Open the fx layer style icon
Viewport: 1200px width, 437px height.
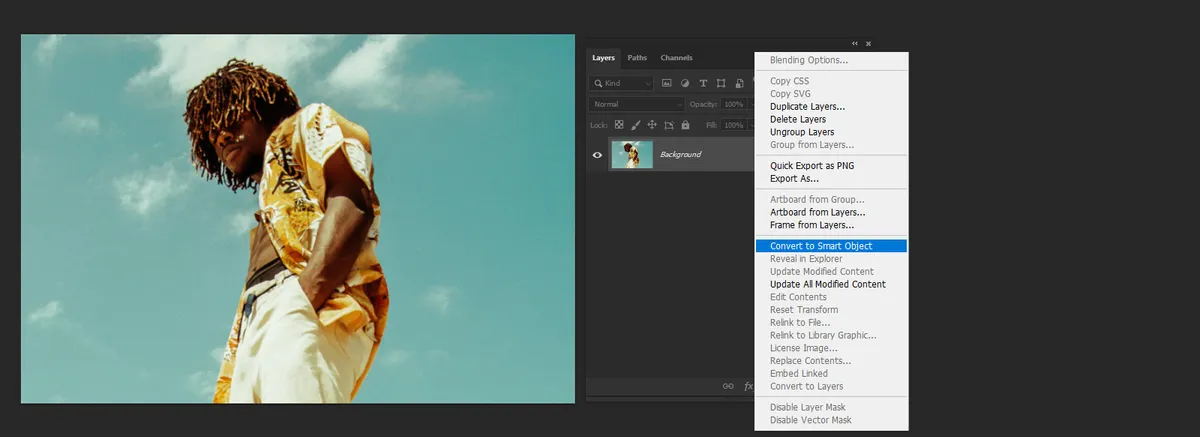tap(748, 386)
